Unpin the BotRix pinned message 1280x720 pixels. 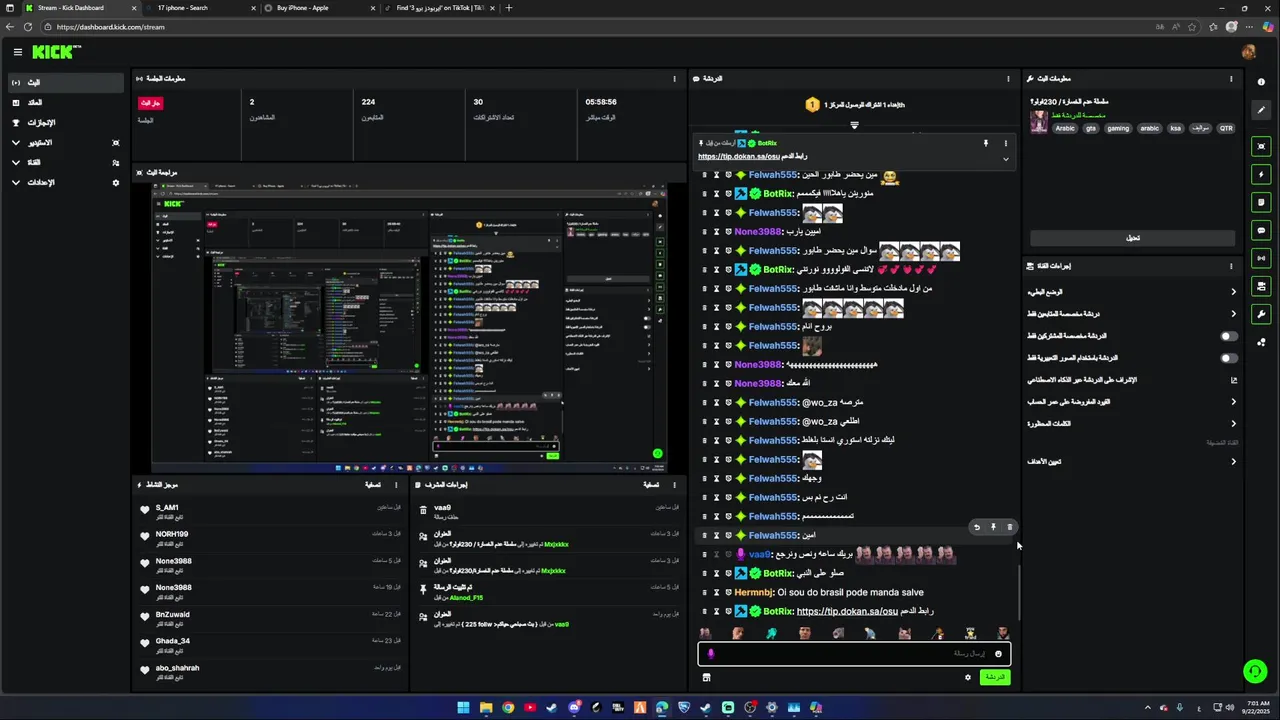click(x=985, y=143)
